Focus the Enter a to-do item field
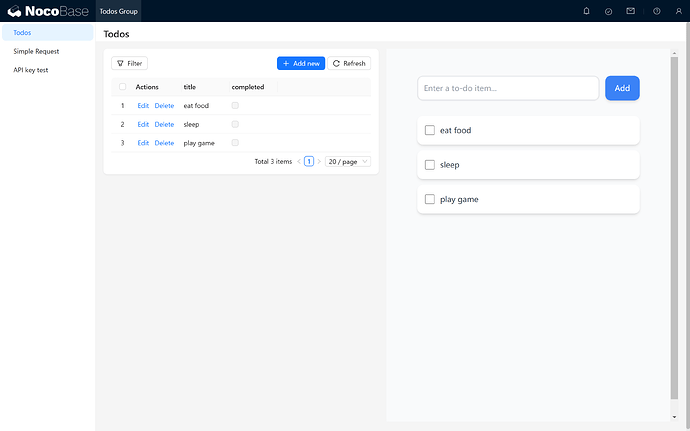 pos(508,88)
